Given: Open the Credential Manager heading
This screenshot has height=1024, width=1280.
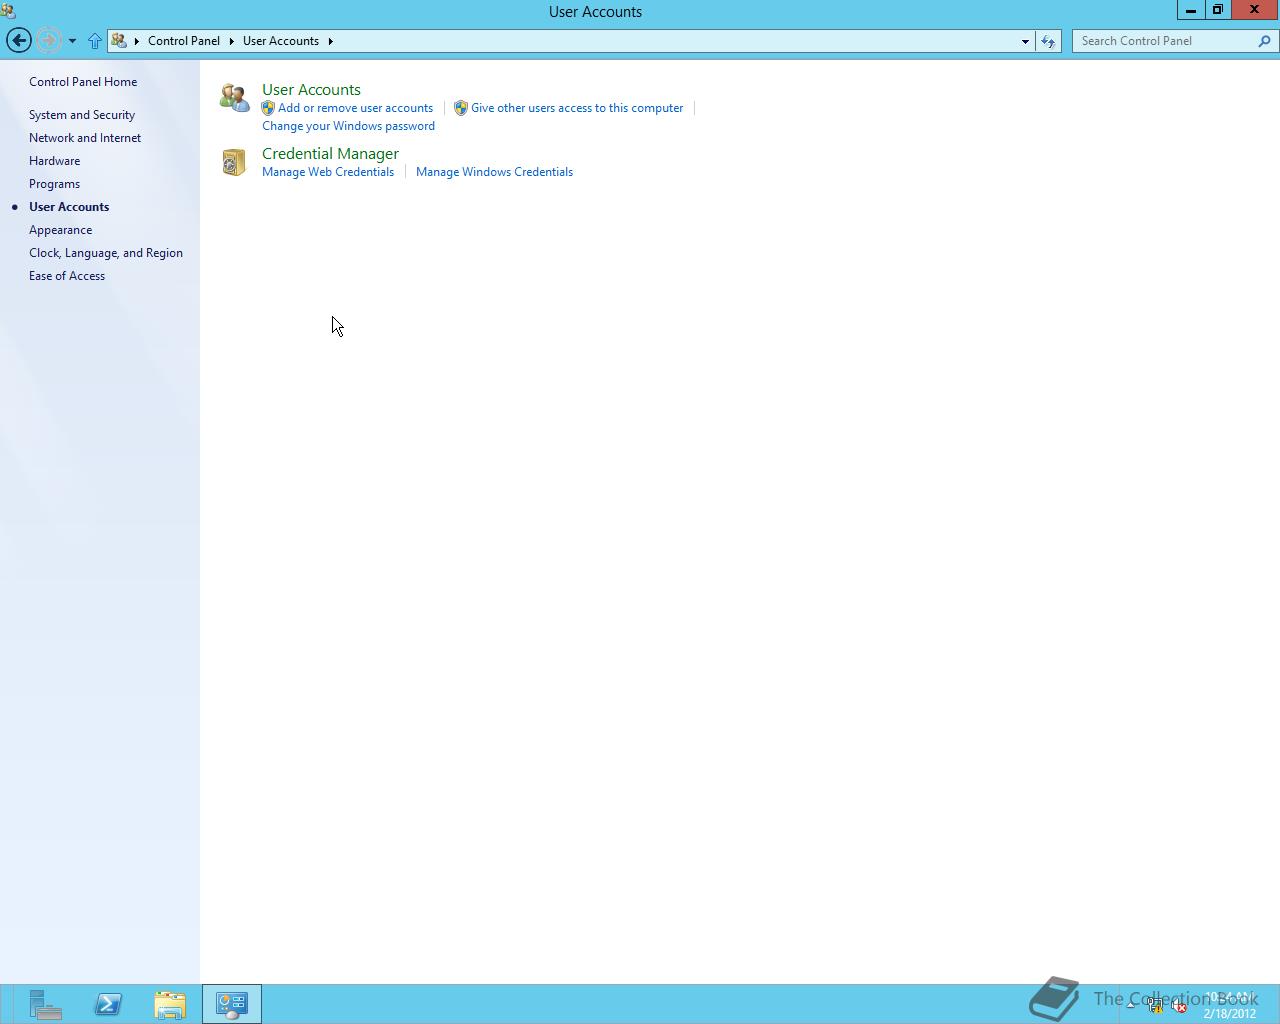Looking at the screenshot, I should pos(330,154).
